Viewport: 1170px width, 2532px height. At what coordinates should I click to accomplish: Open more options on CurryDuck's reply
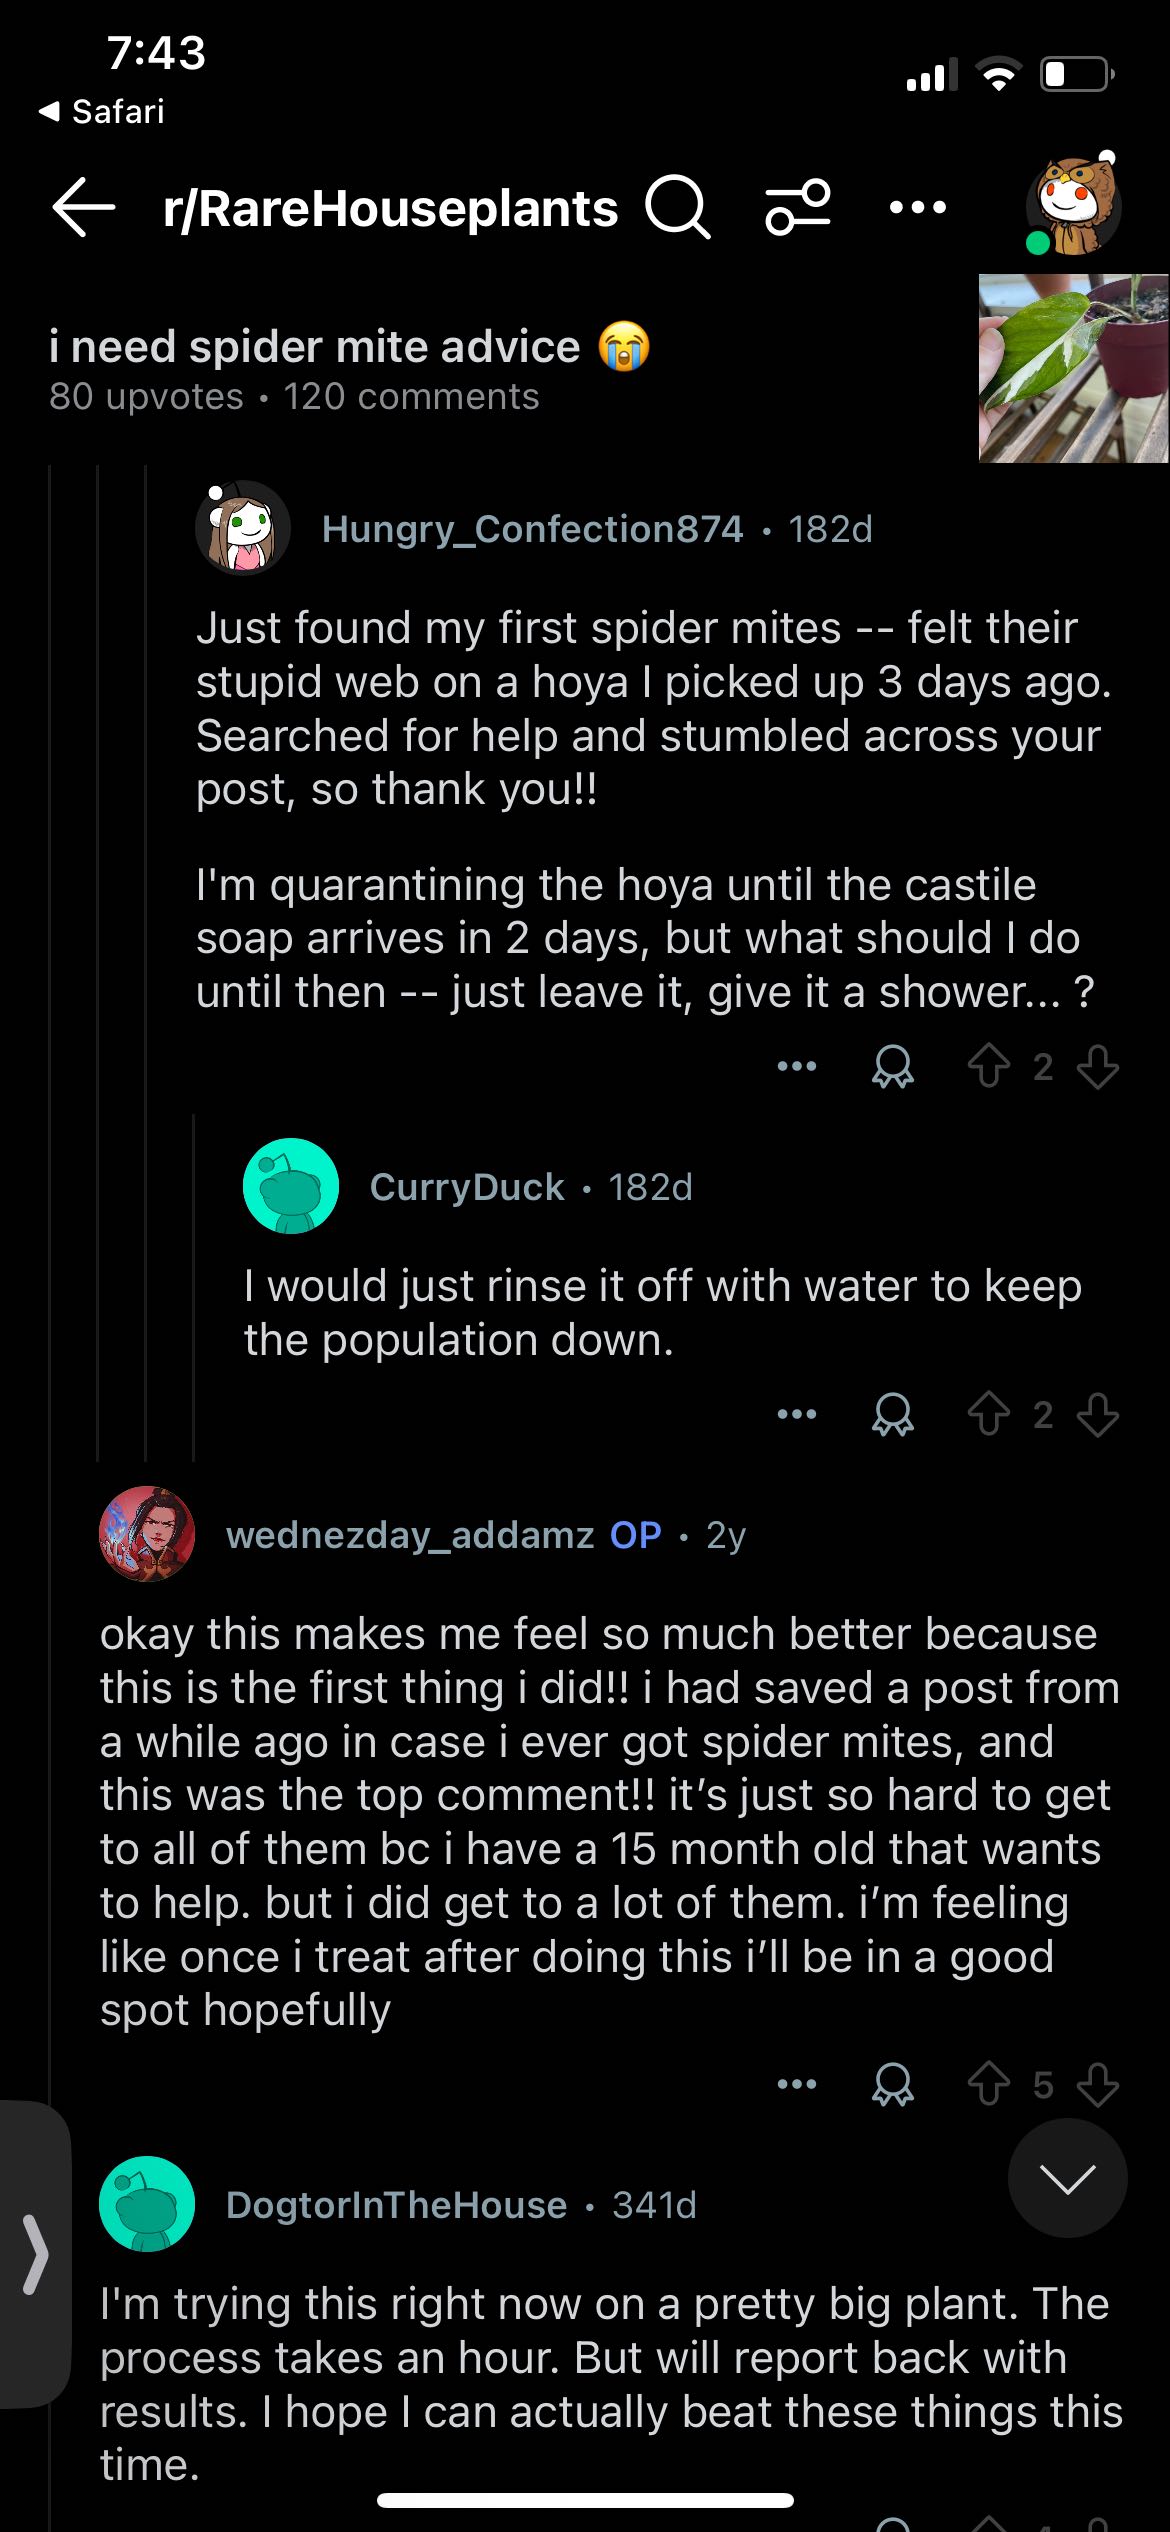click(x=797, y=1415)
